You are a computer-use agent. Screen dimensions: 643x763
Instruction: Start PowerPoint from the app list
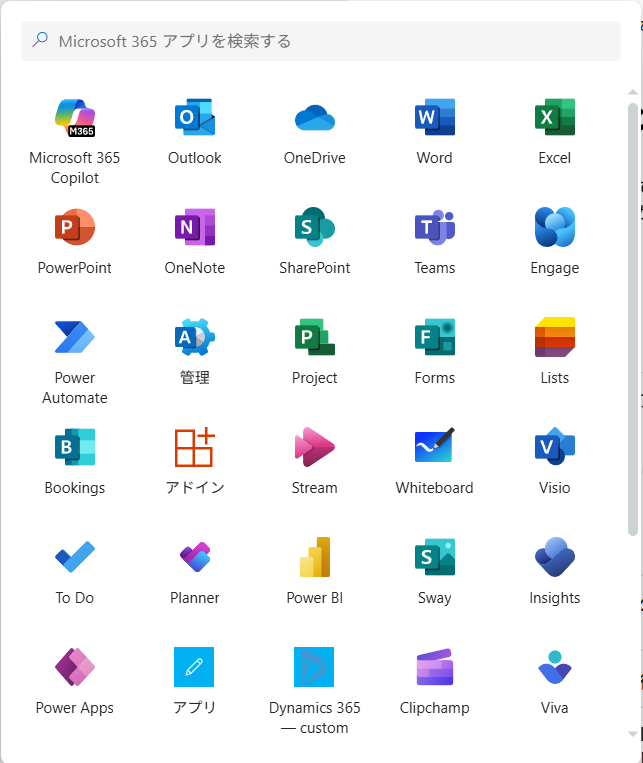coord(74,227)
